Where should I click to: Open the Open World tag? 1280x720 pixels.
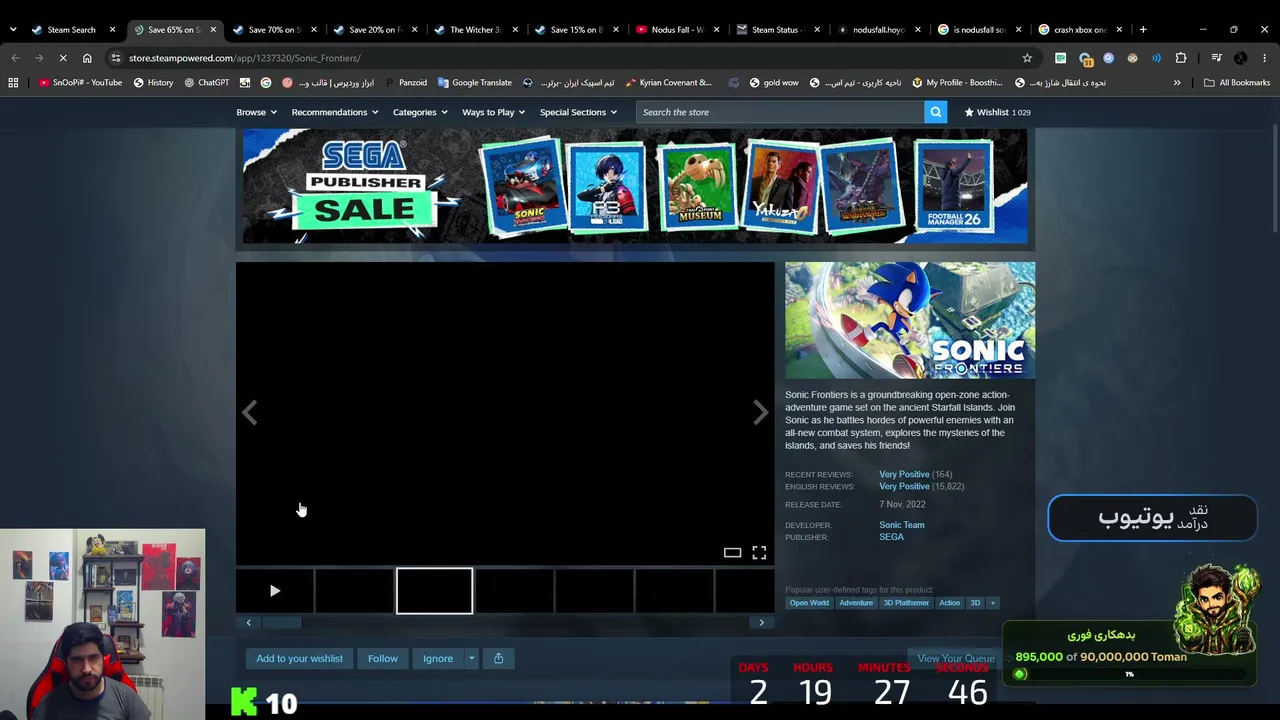click(x=809, y=603)
